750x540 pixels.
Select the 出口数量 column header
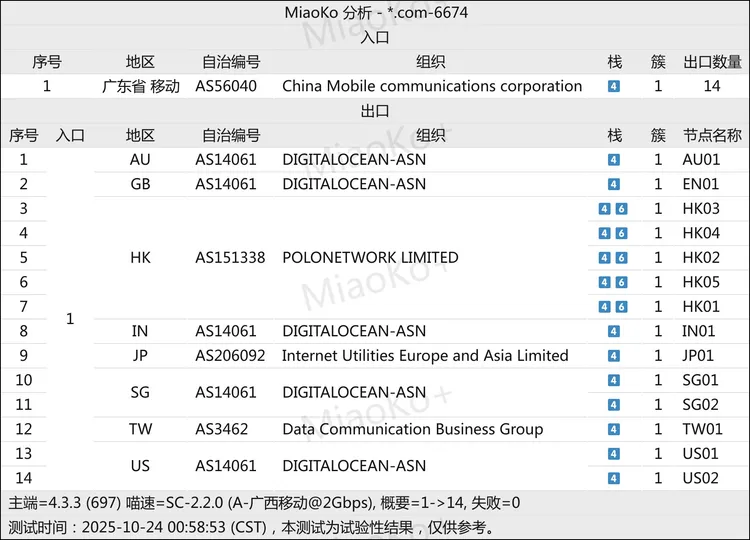pos(711,62)
